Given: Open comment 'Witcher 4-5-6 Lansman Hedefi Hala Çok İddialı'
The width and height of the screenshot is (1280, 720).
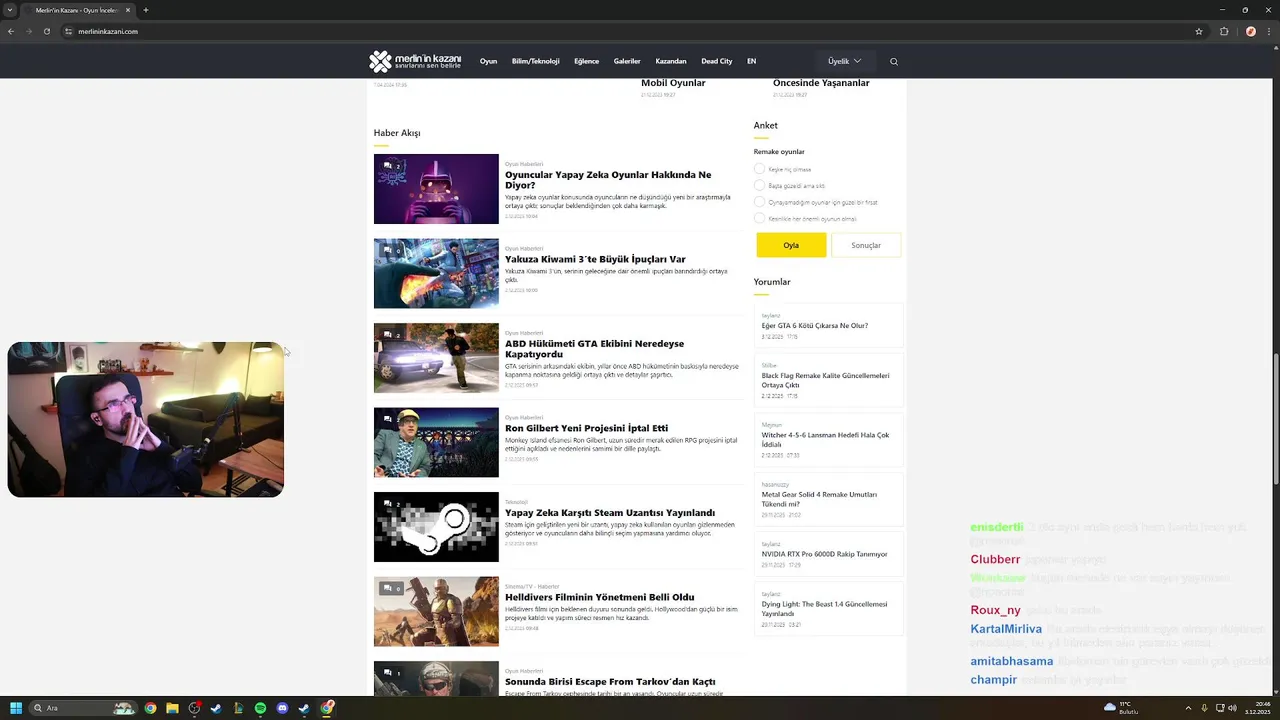Looking at the screenshot, I should [825, 440].
